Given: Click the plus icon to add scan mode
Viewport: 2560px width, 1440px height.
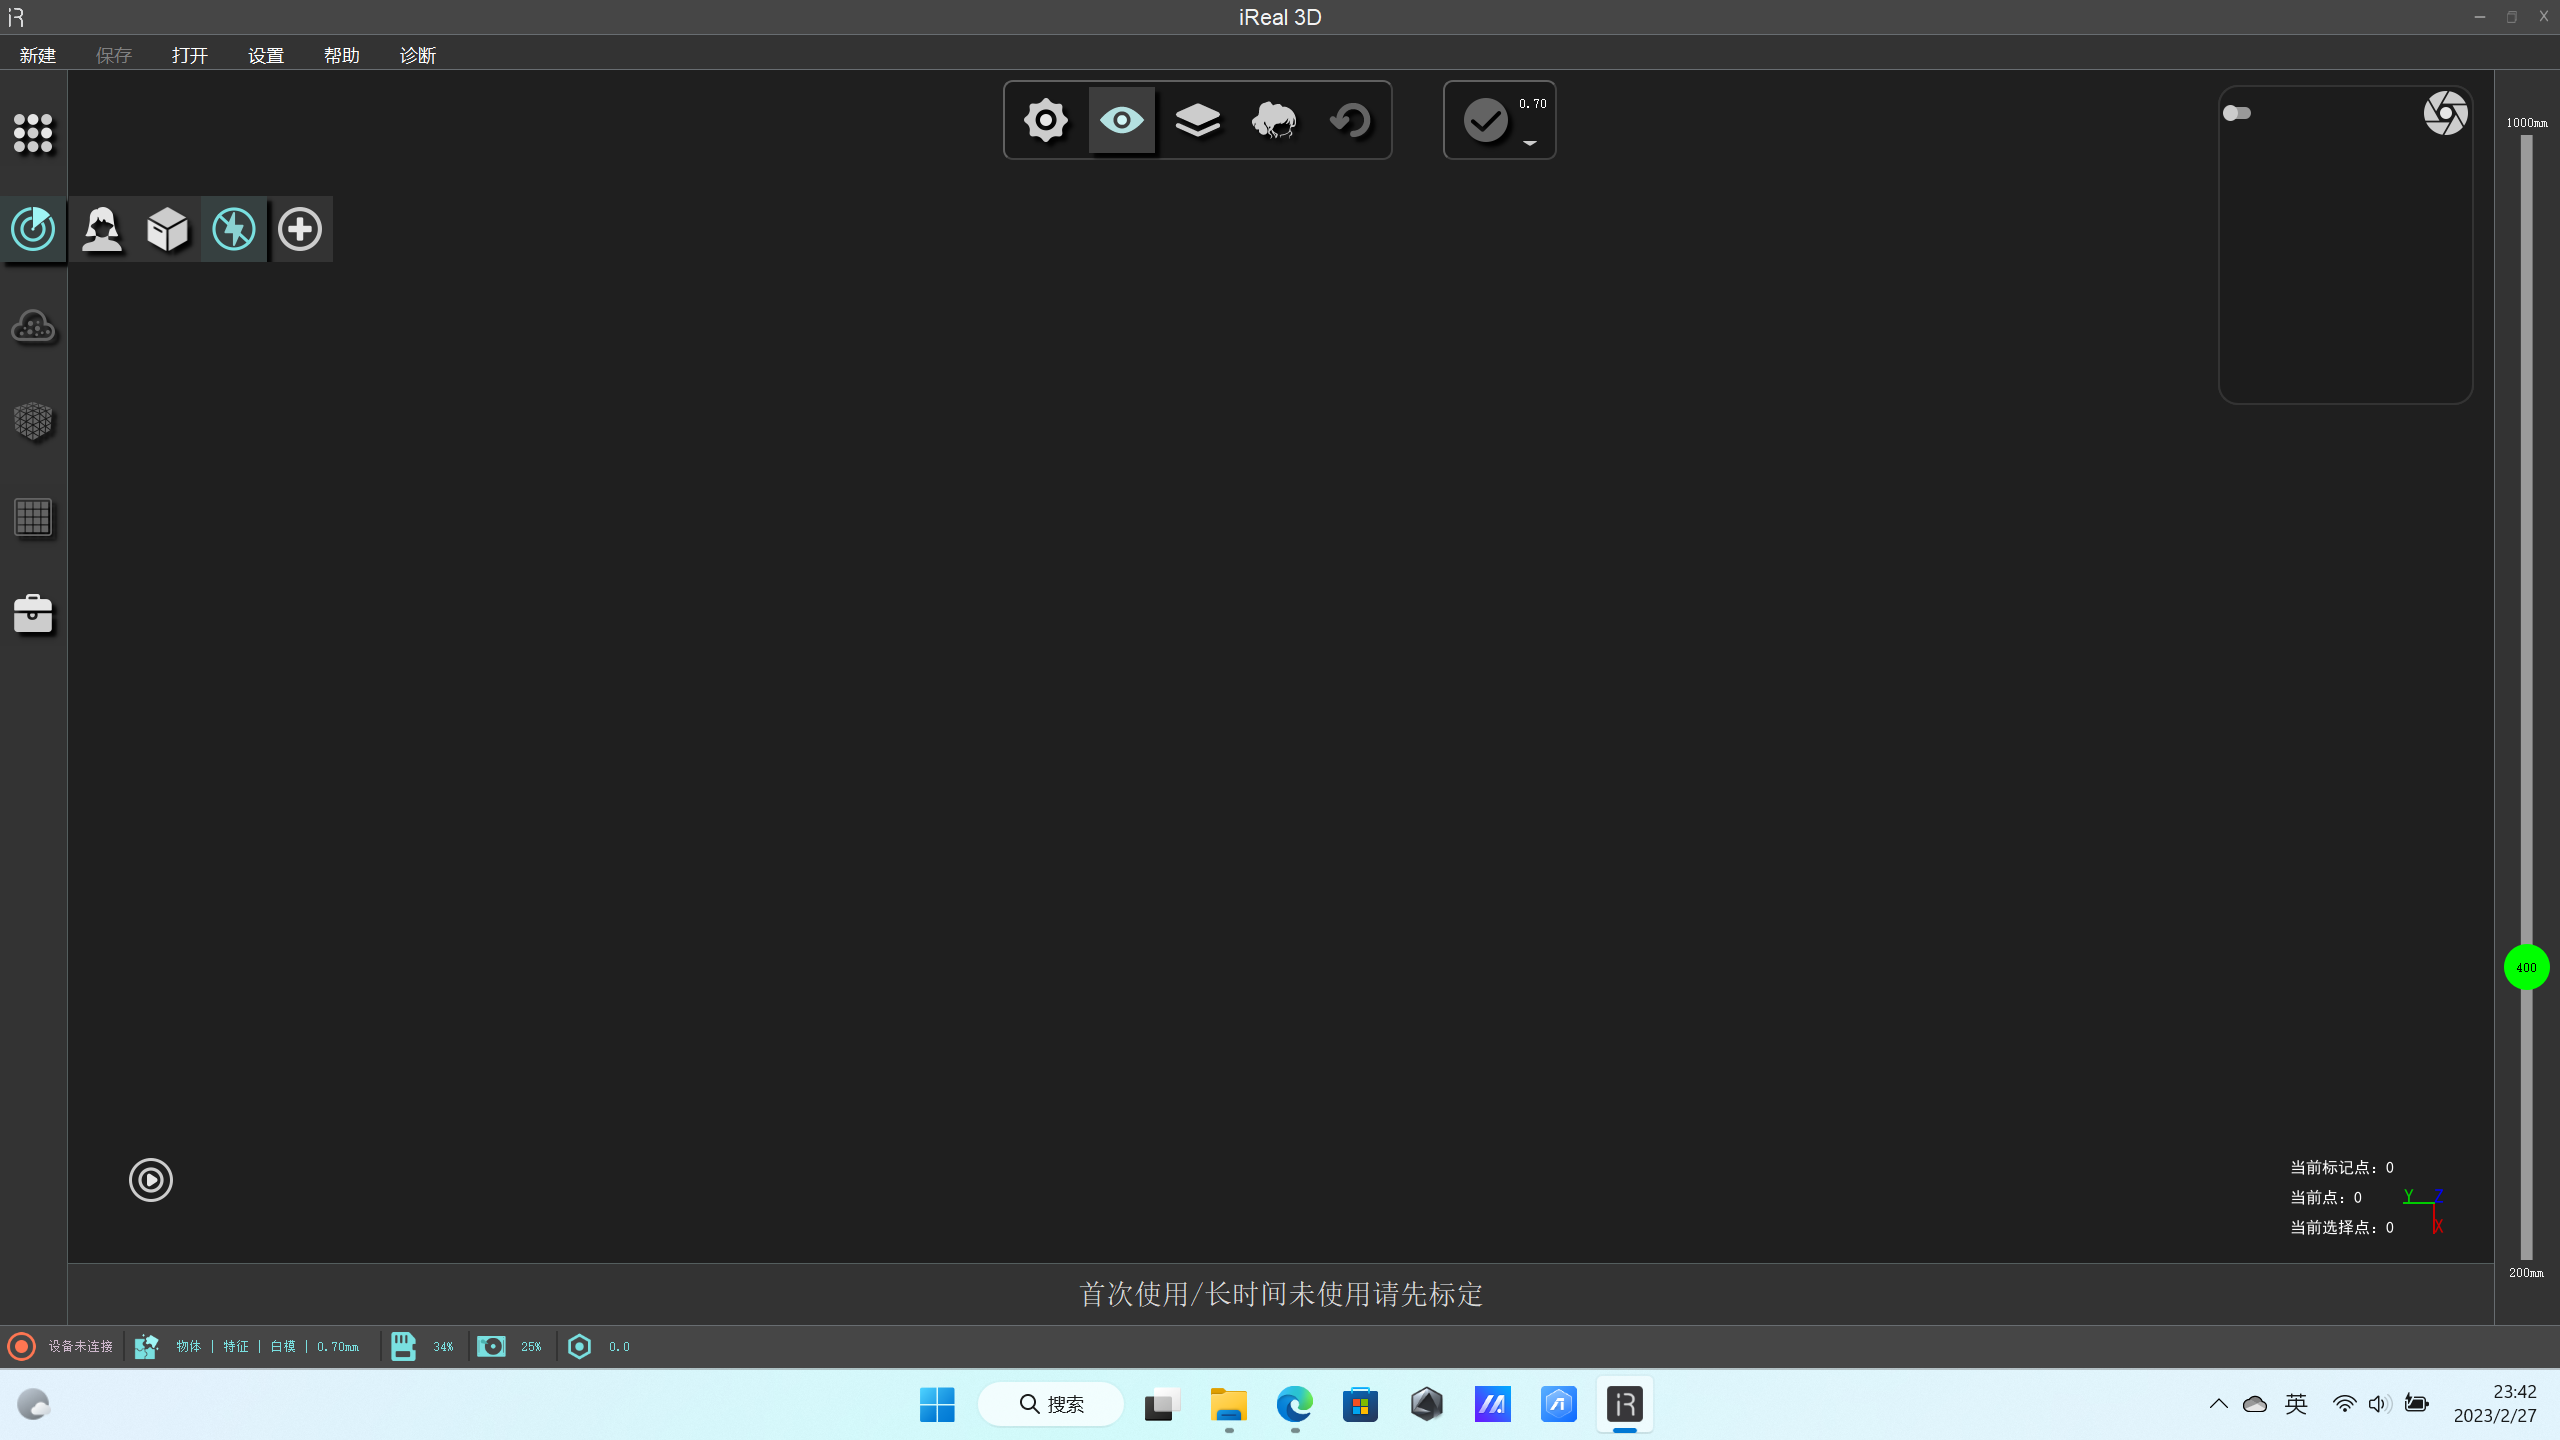Looking at the screenshot, I should [300, 229].
